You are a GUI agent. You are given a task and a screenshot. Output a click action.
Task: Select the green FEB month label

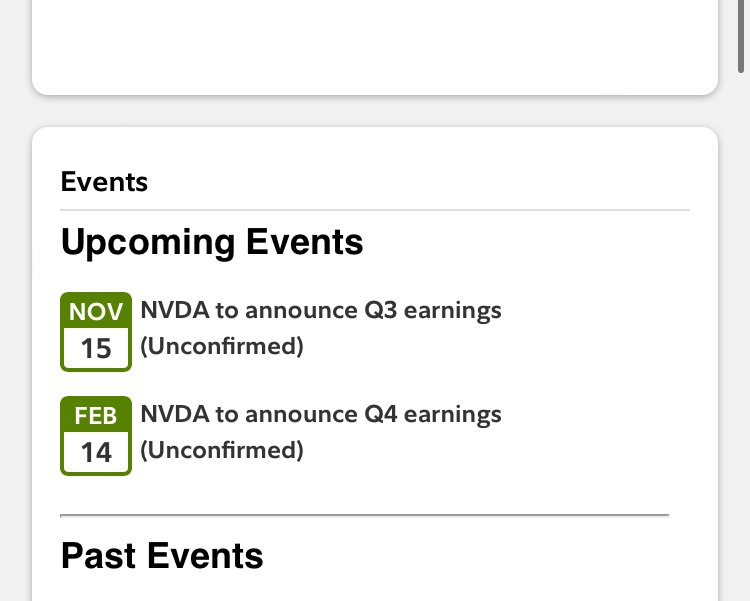click(96, 415)
